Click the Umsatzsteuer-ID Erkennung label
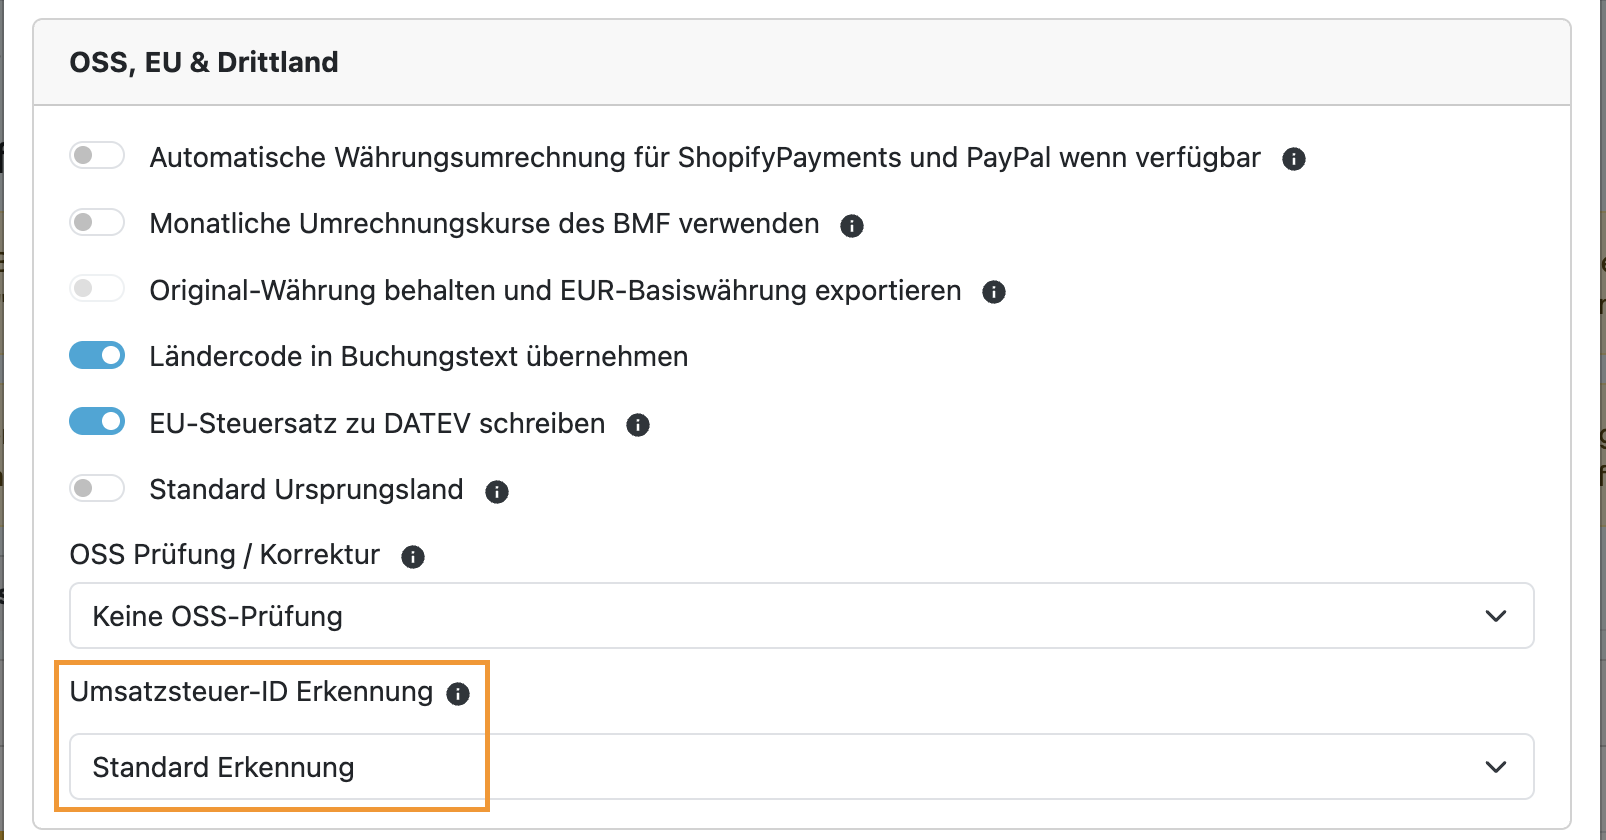 pos(251,692)
